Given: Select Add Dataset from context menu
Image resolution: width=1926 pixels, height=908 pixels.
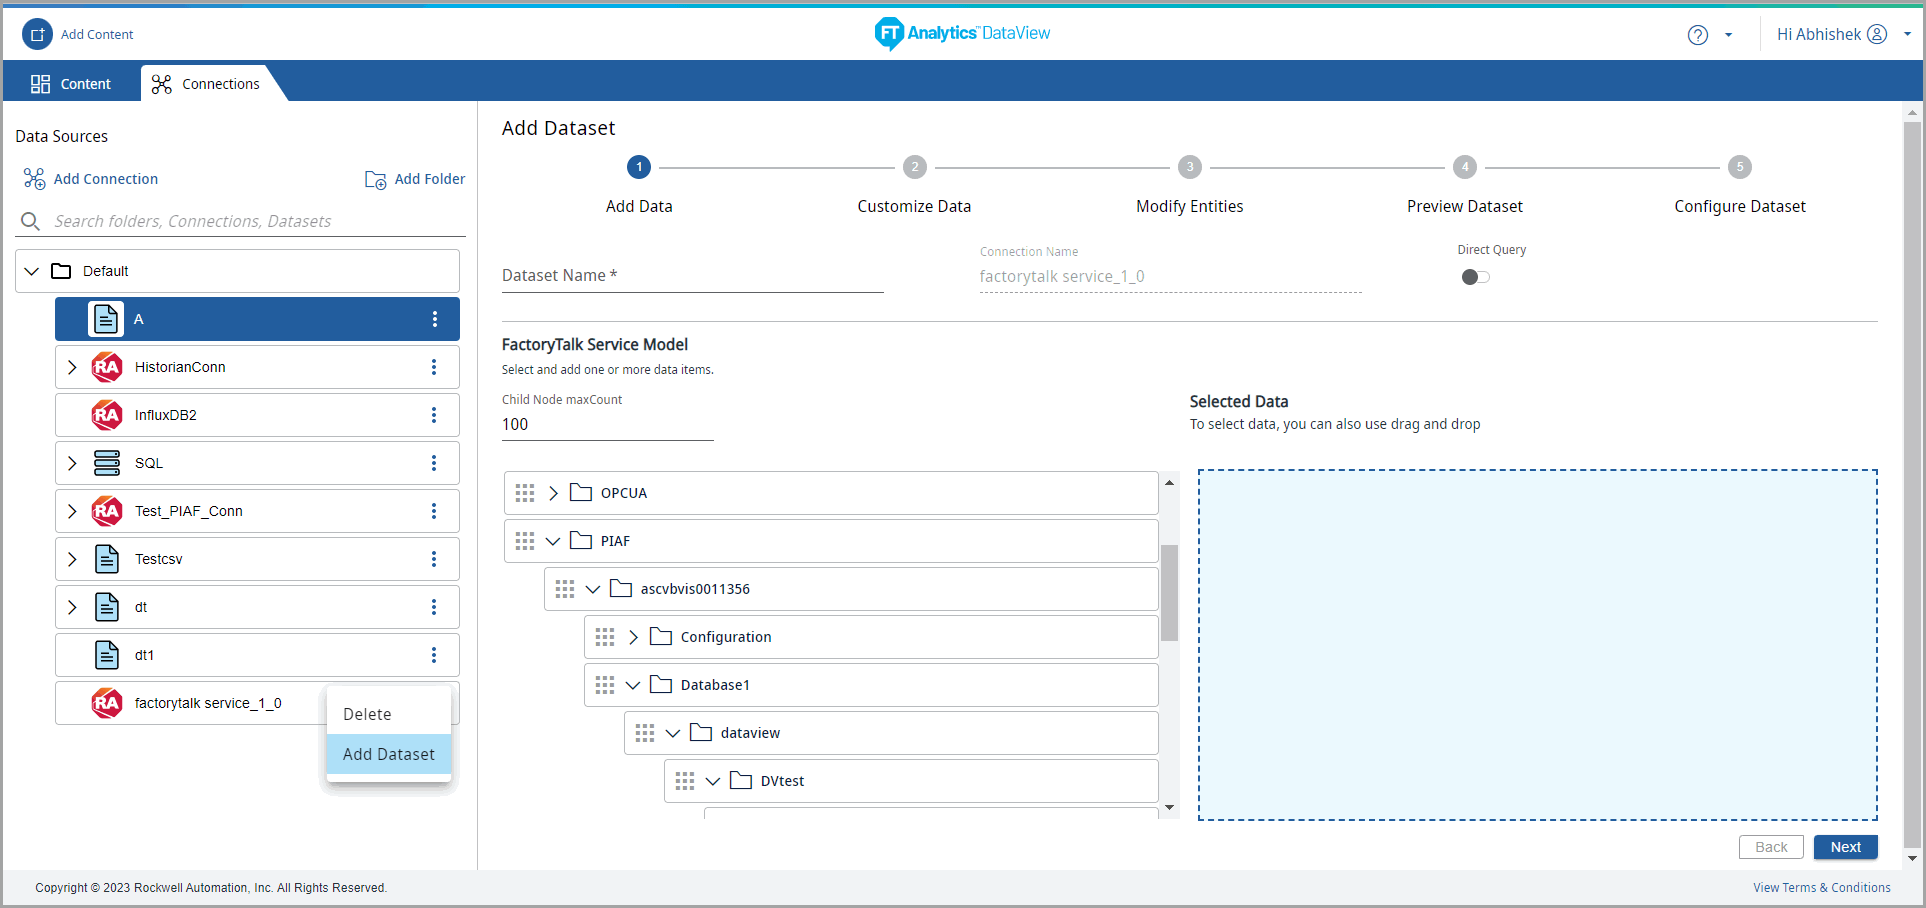Looking at the screenshot, I should 389,754.
